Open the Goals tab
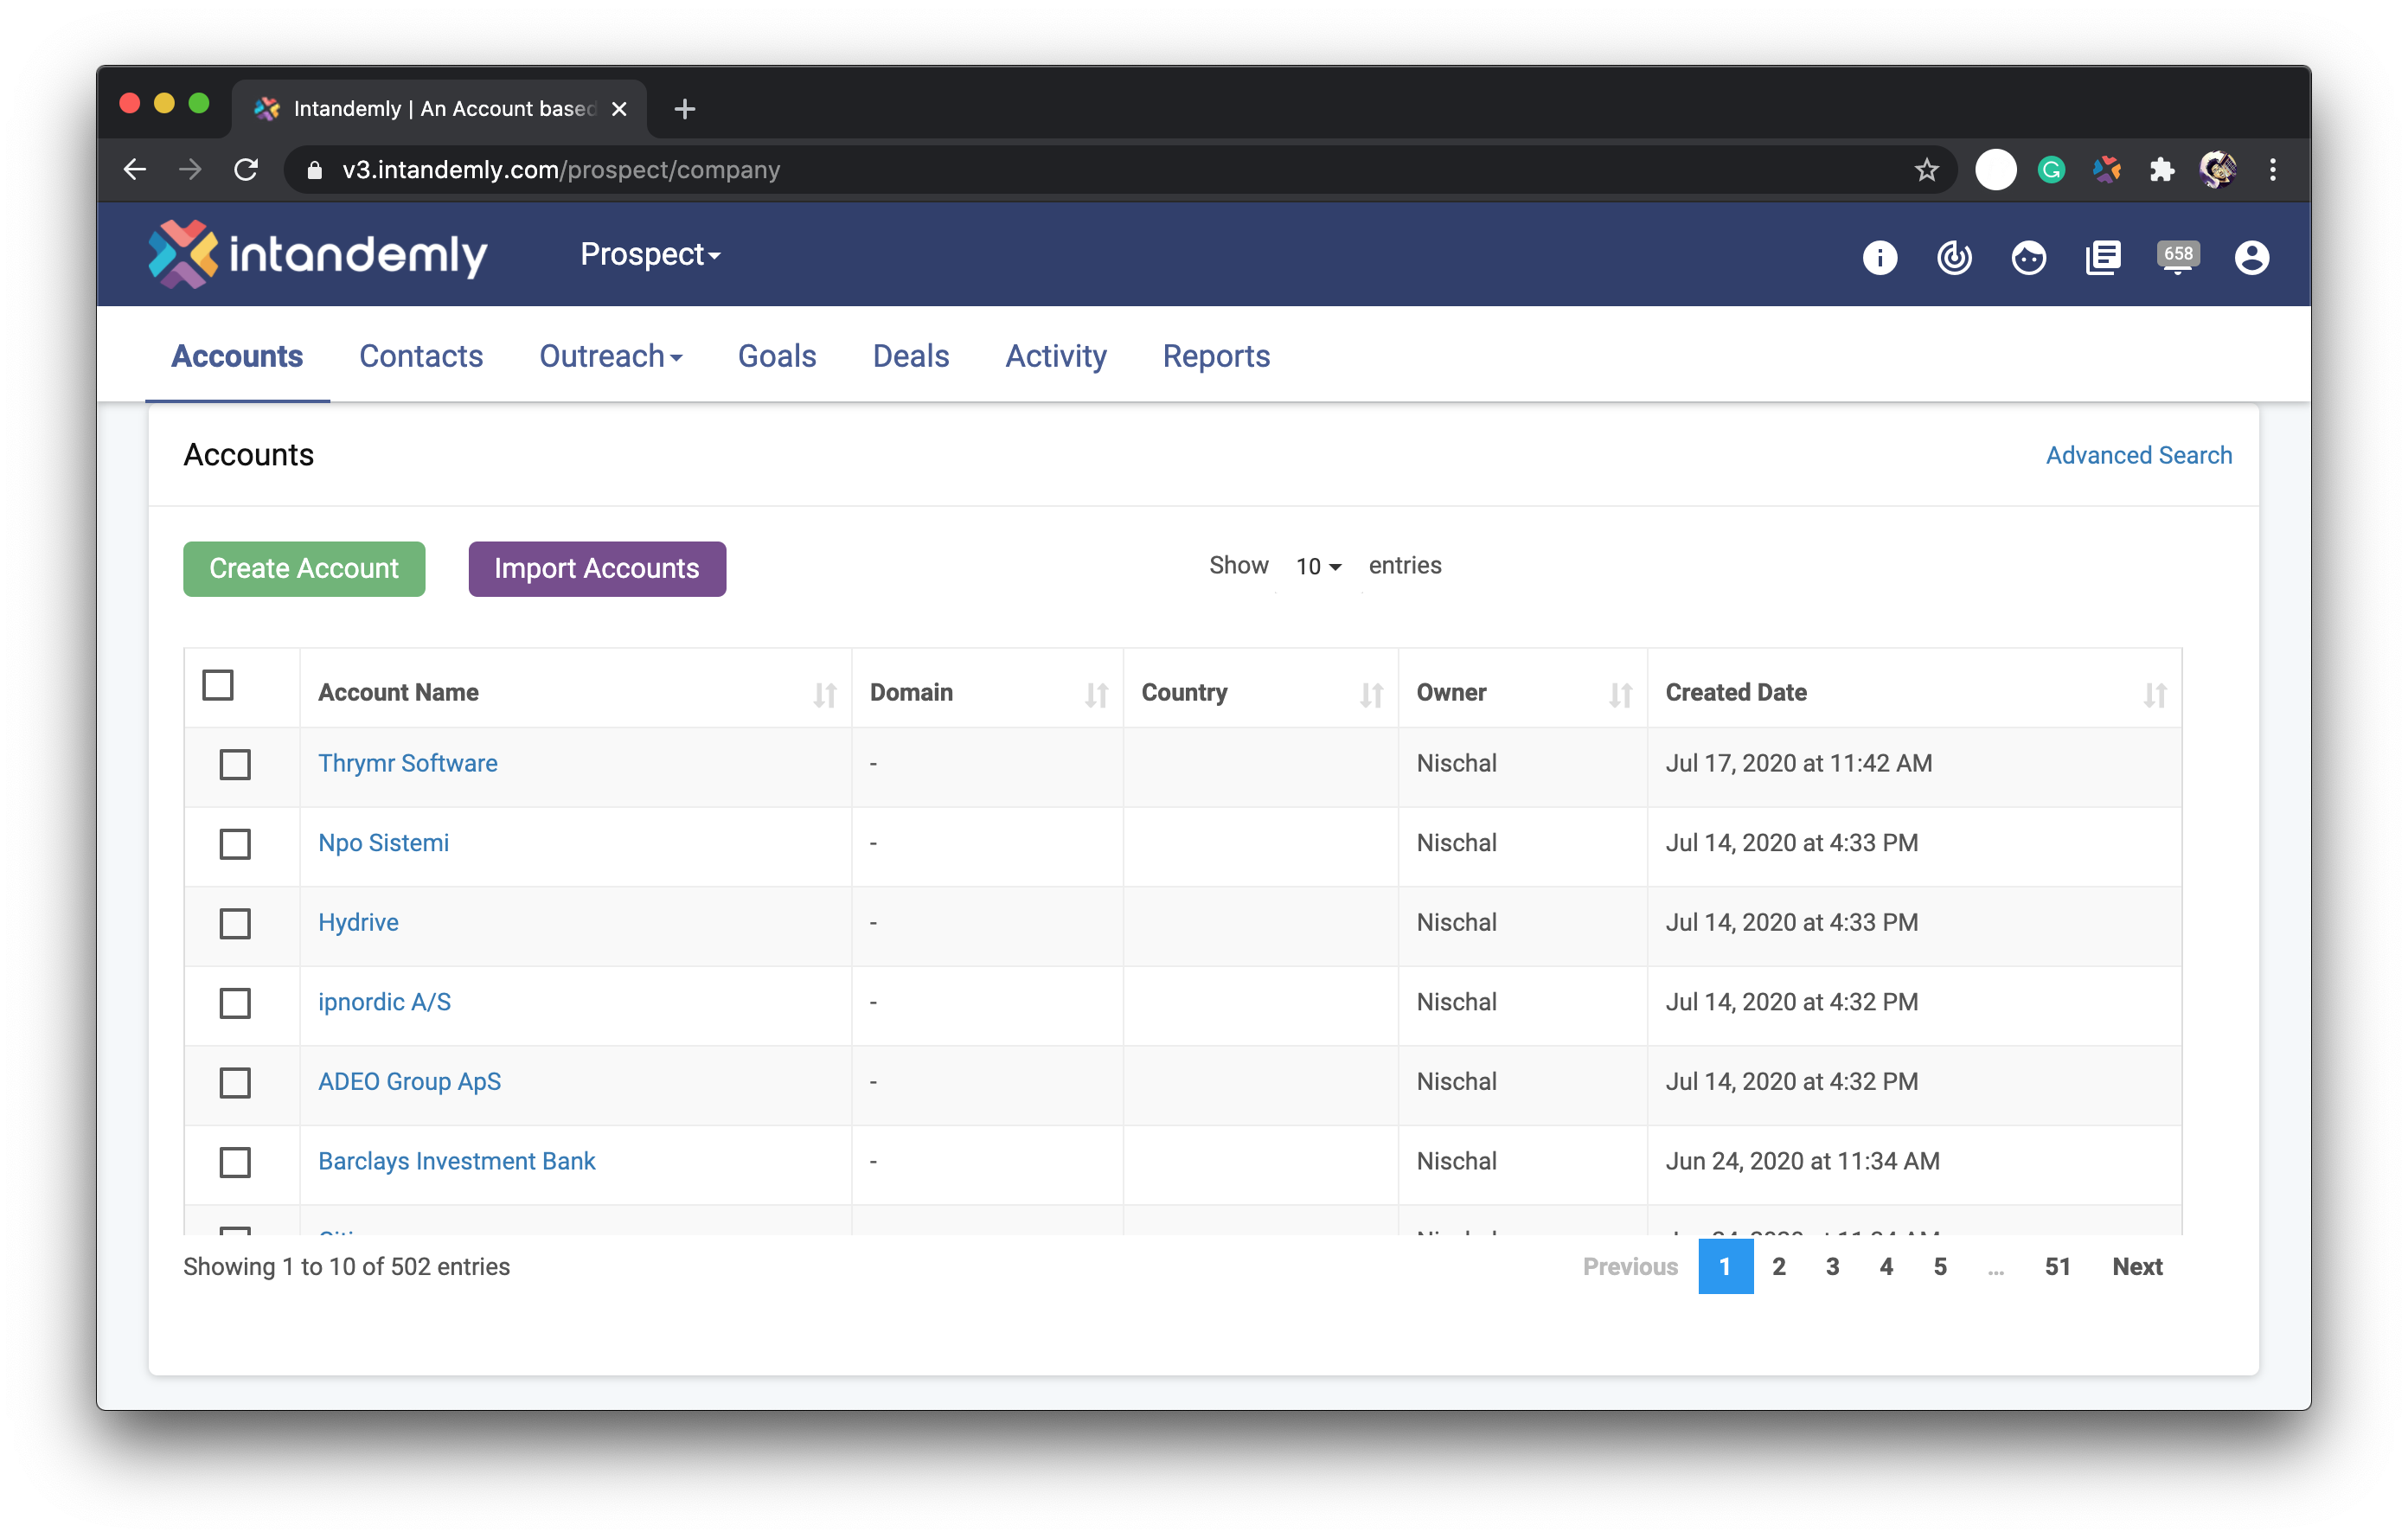Screen dimensions: 2408x1538 pos(777,356)
